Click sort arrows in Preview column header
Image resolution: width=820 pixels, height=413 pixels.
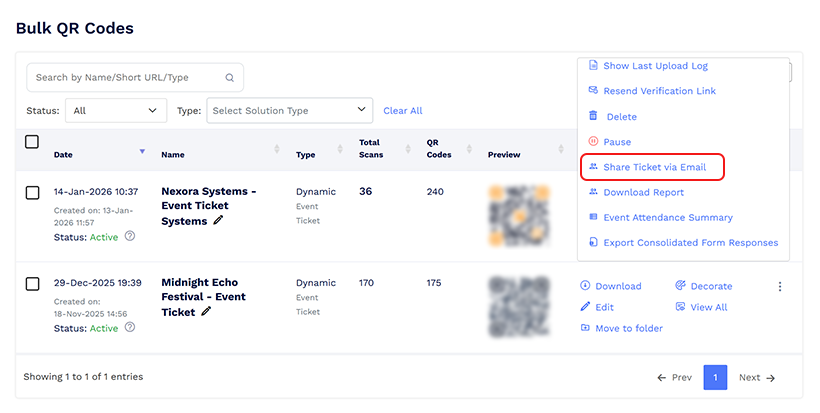click(561, 149)
